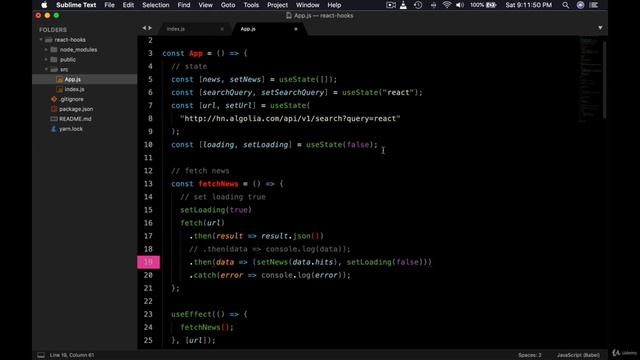Click the public folder icon

[54, 59]
